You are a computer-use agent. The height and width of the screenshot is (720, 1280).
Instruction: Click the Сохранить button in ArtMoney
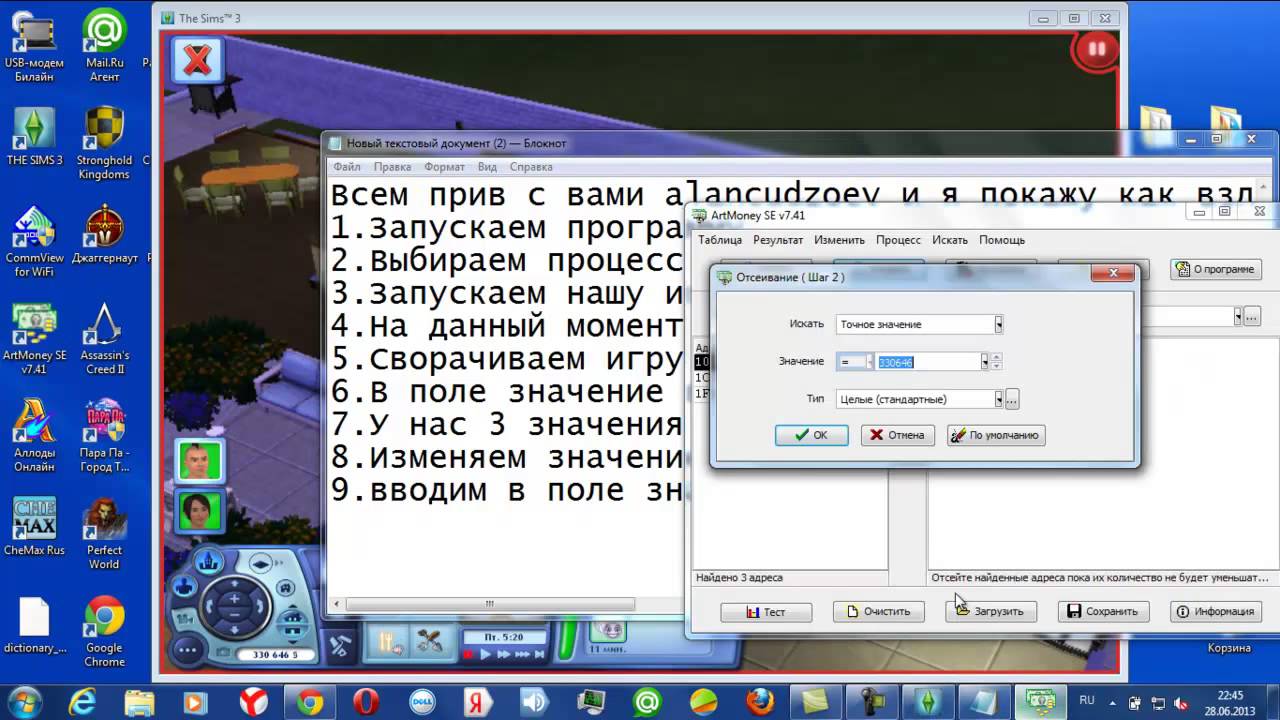pyautogui.click(x=1103, y=611)
